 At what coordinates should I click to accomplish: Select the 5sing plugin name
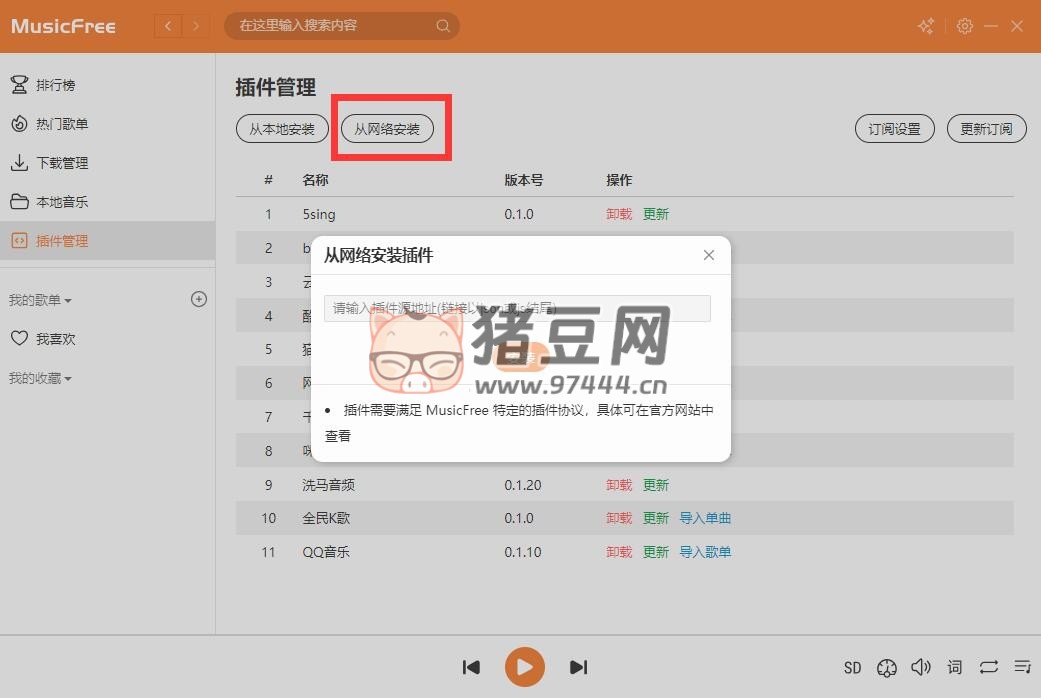(x=319, y=215)
